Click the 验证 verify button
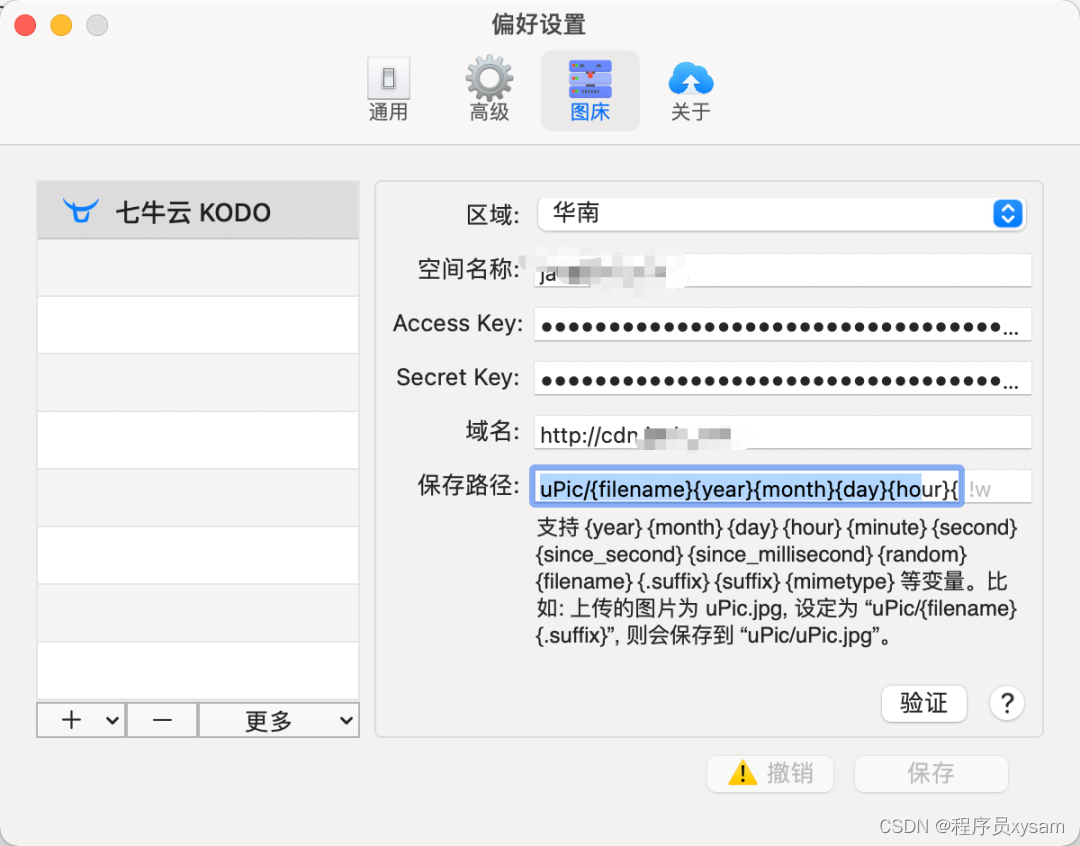The height and width of the screenshot is (846, 1080). pos(924,703)
